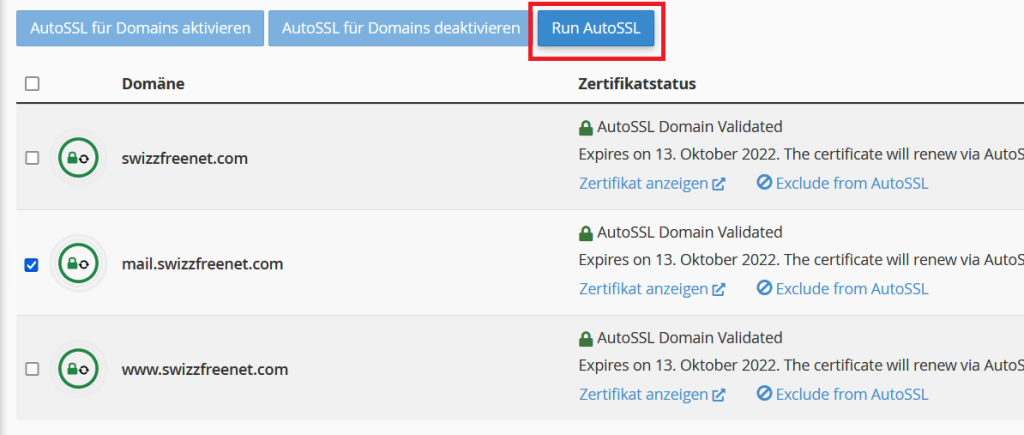Click AutoSSL für Domains aktivieren button
The image size is (1024, 435).
(140, 29)
